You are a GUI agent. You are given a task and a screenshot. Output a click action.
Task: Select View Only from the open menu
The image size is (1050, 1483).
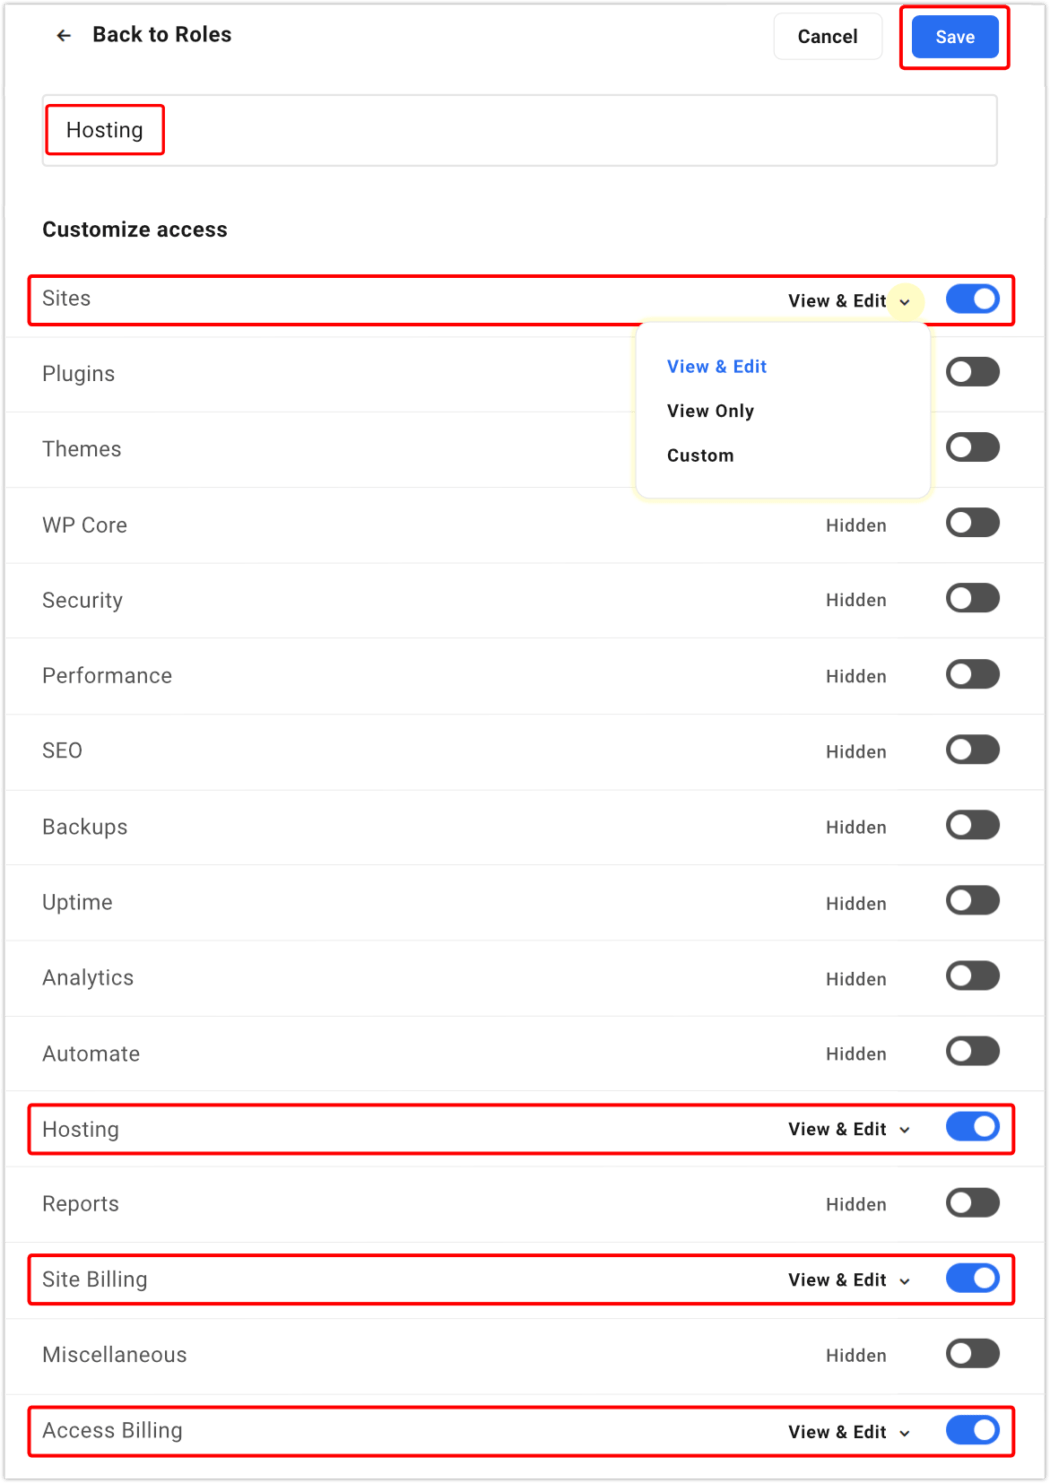click(x=710, y=410)
